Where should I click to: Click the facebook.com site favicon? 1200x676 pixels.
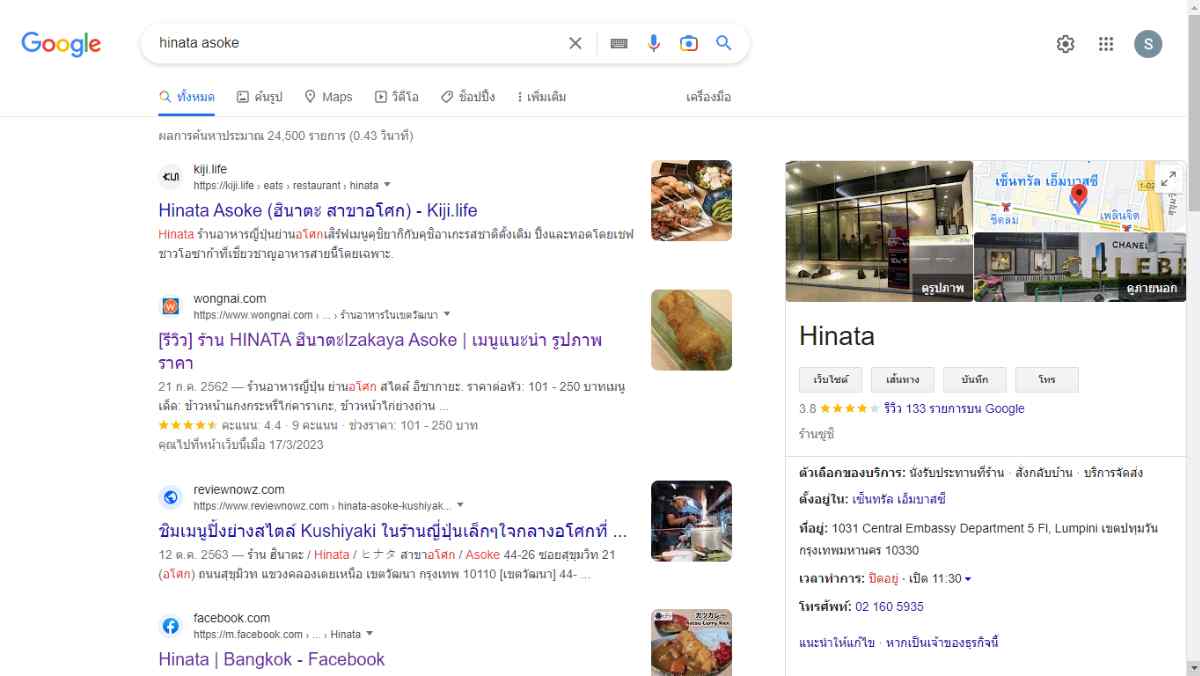pyautogui.click(x=171, y=626)
